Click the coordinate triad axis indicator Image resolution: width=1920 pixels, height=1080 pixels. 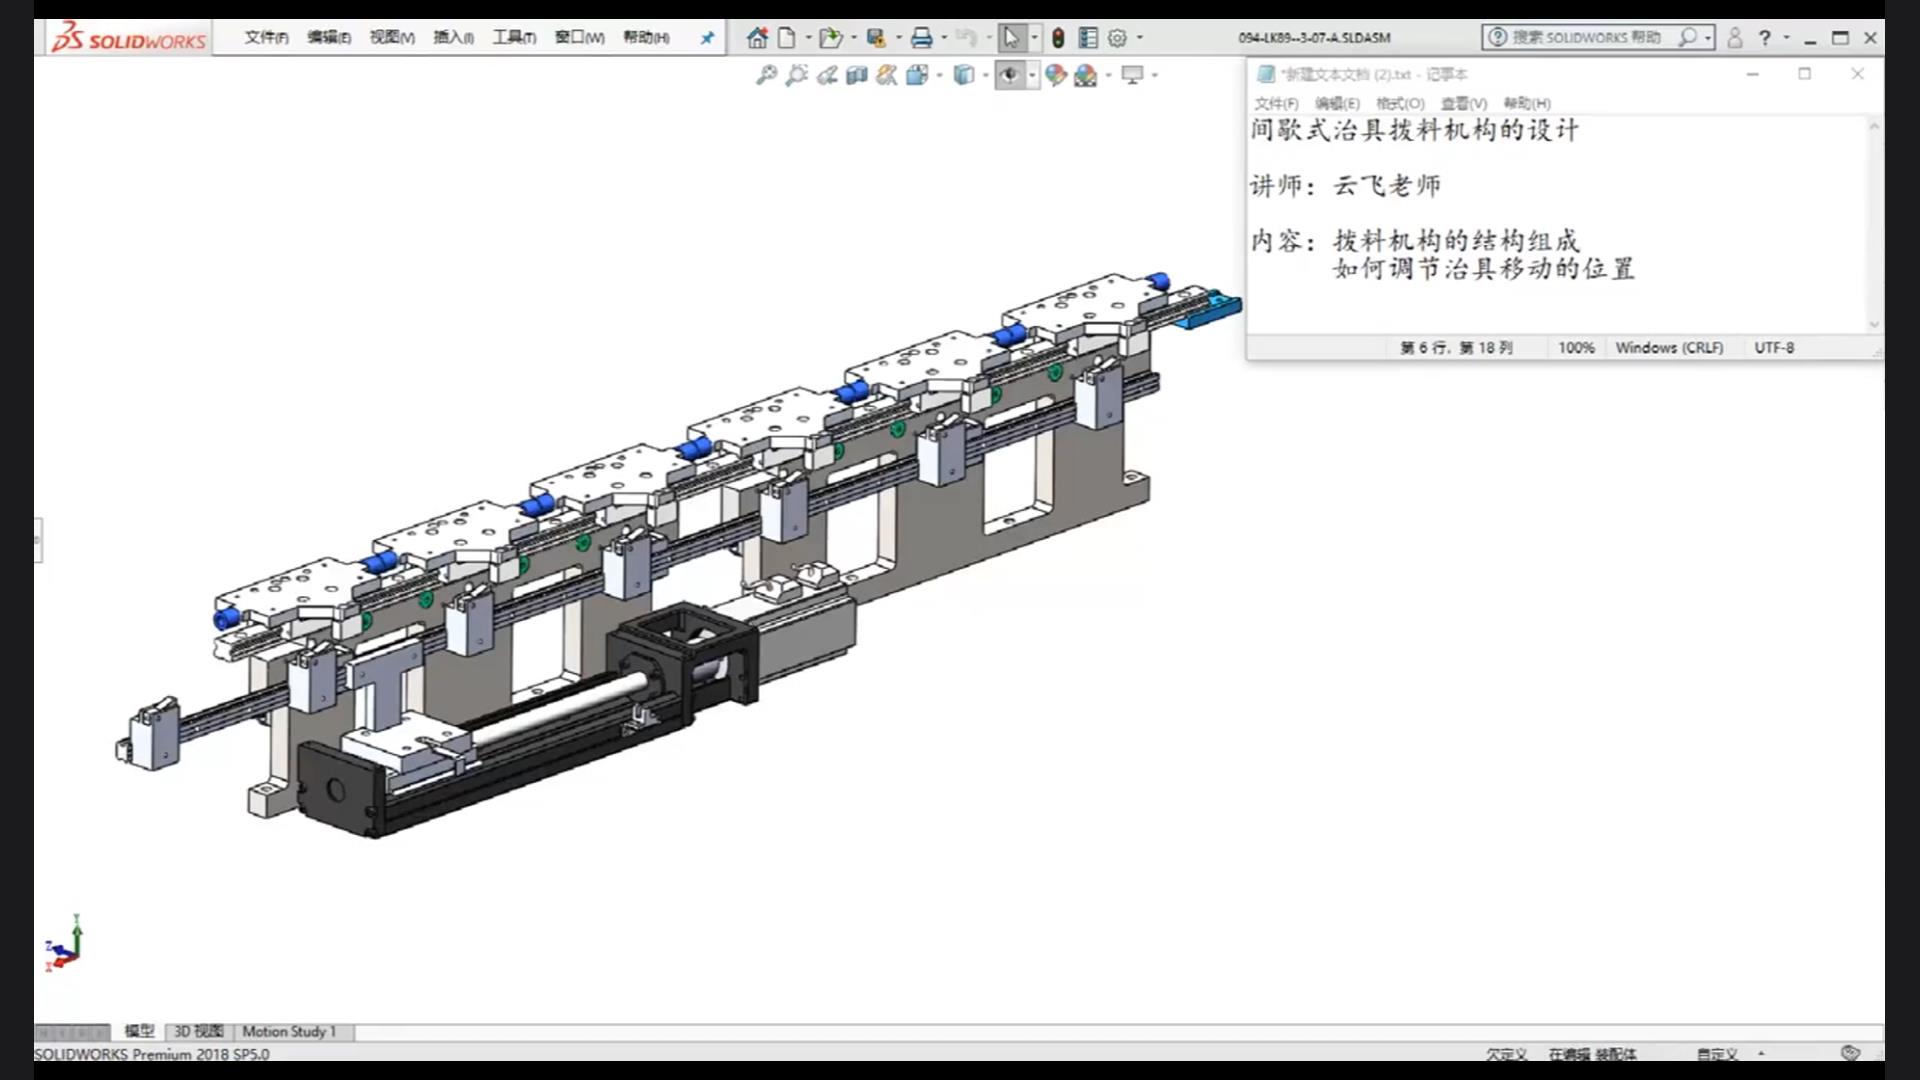click(x=63, y=942)
